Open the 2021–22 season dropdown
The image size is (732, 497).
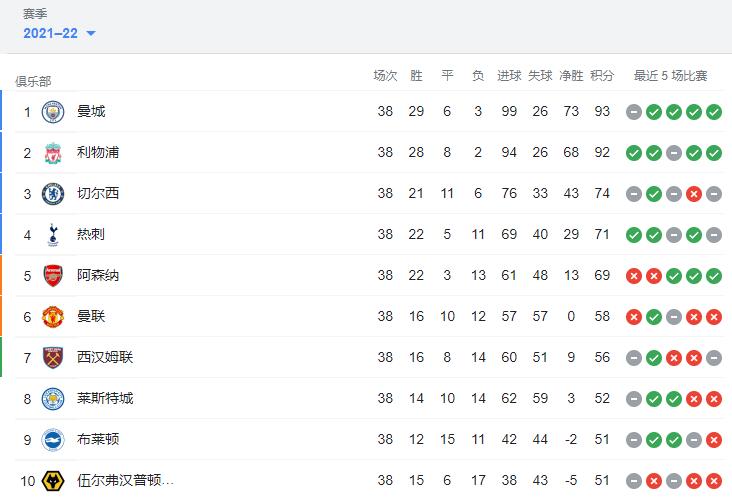pyautogui.click(x=59, y=33)
